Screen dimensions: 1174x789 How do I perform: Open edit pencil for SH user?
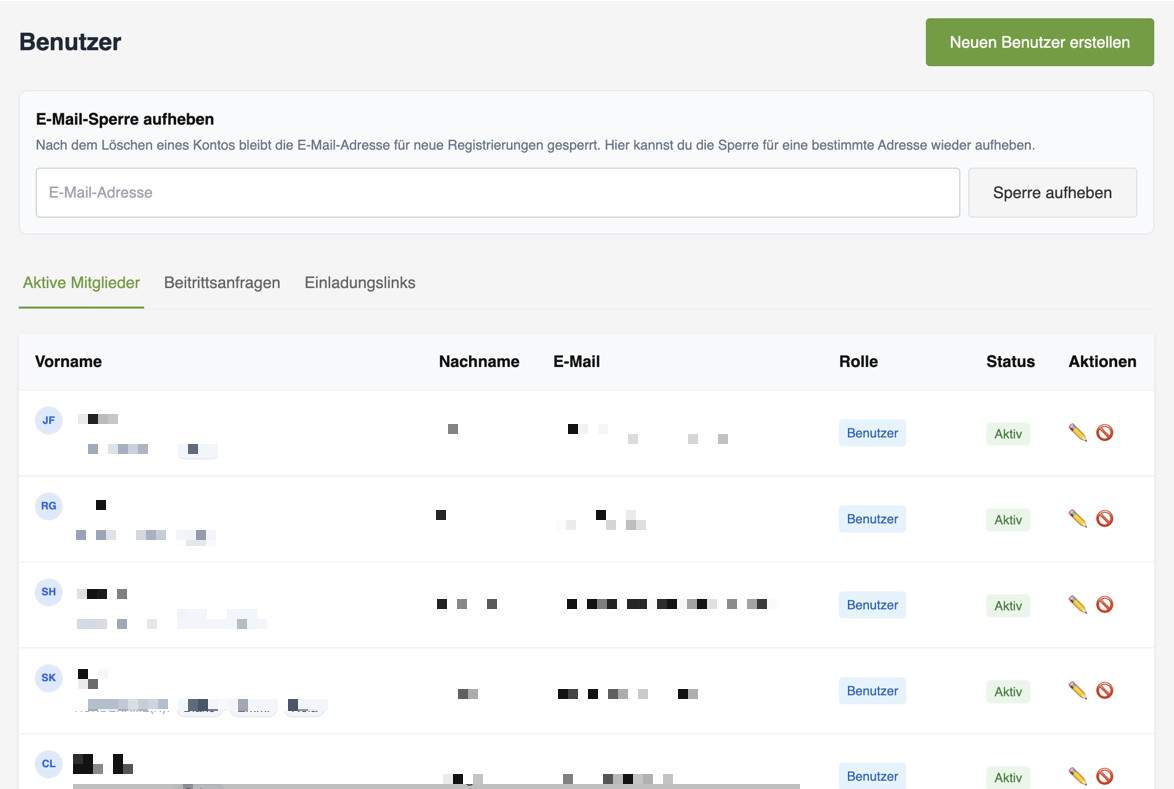[x=1077, y=605]
